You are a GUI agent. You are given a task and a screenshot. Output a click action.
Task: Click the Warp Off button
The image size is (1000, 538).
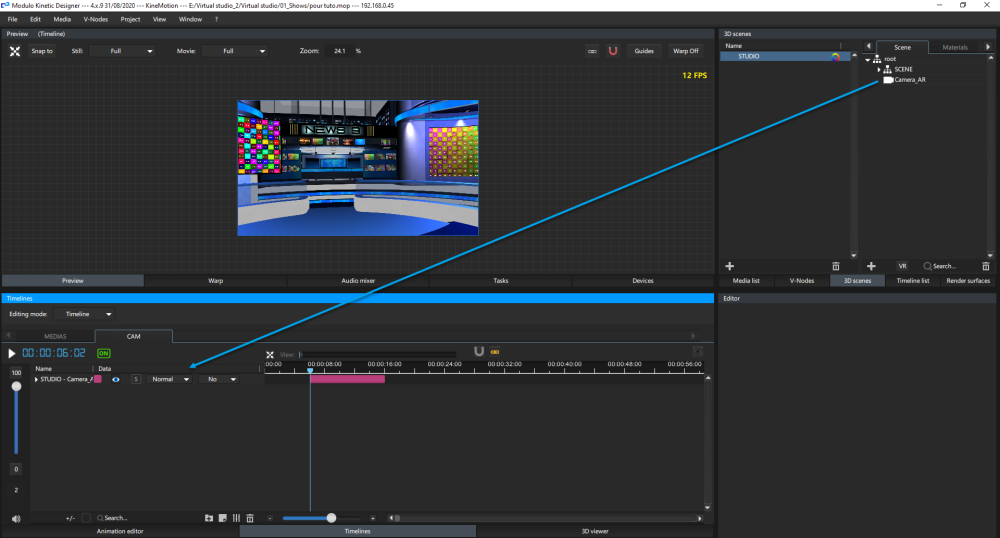tap(686, 51)
